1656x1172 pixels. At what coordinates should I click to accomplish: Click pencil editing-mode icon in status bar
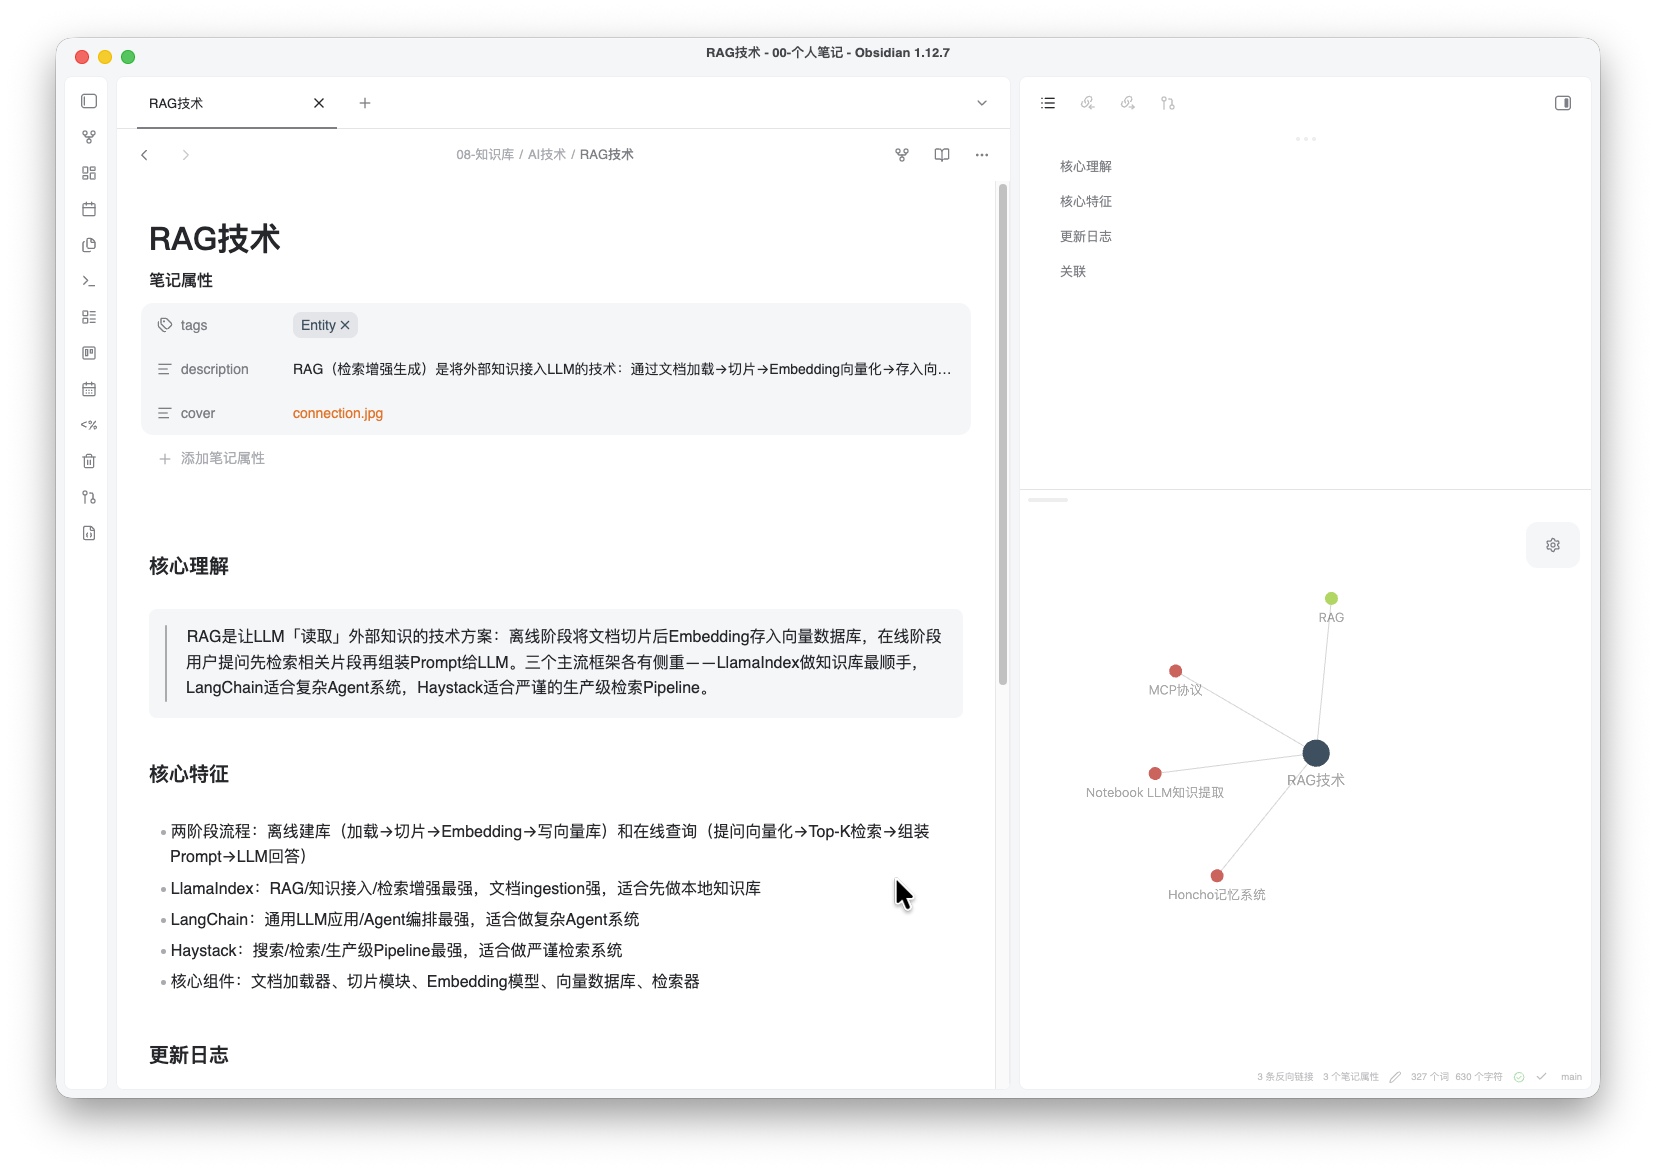point(1395,1077)
